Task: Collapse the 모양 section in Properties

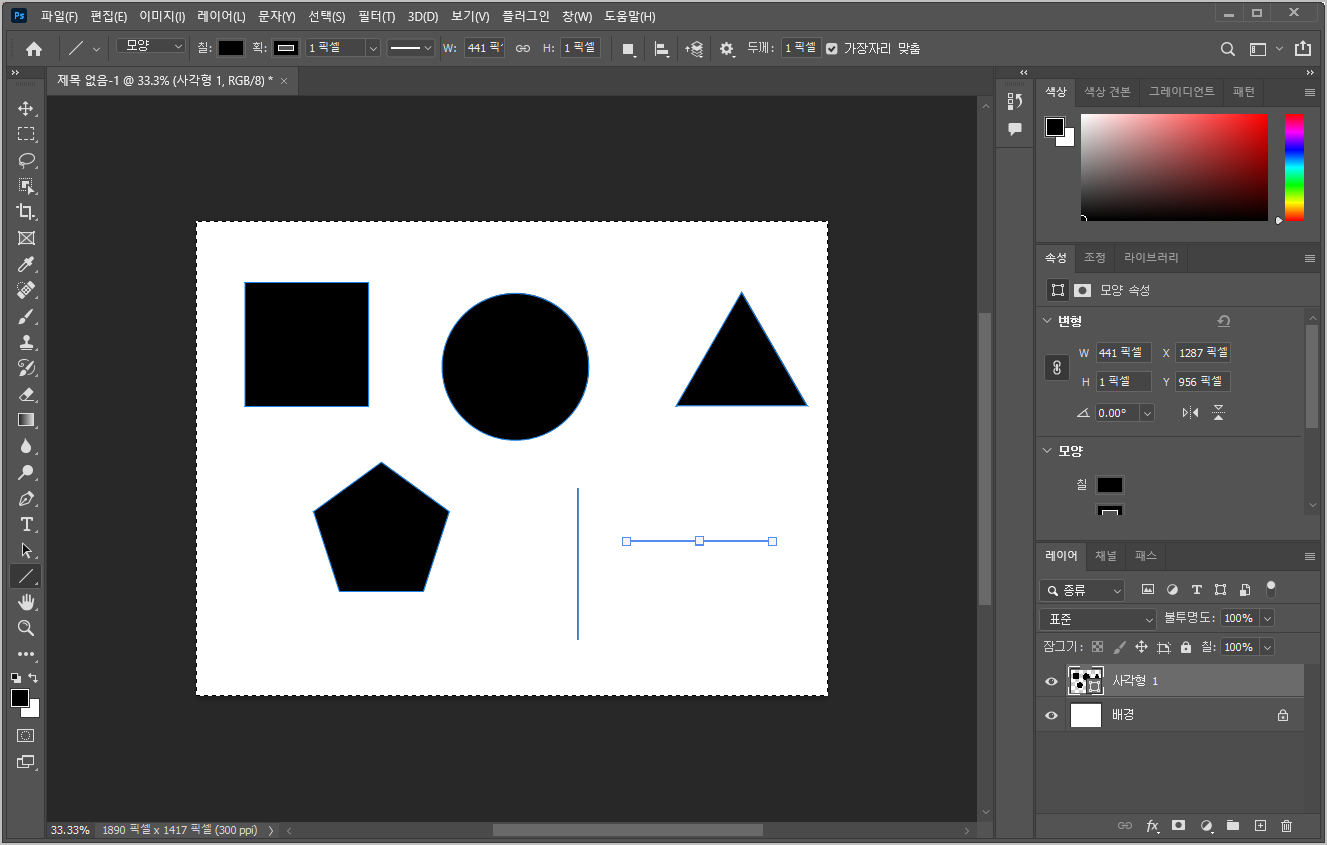Action: (1047, 451)
